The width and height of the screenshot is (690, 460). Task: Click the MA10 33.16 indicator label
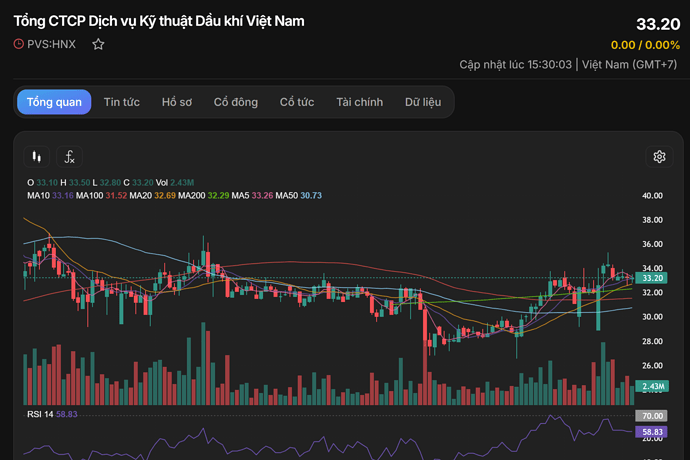[50, 195]
